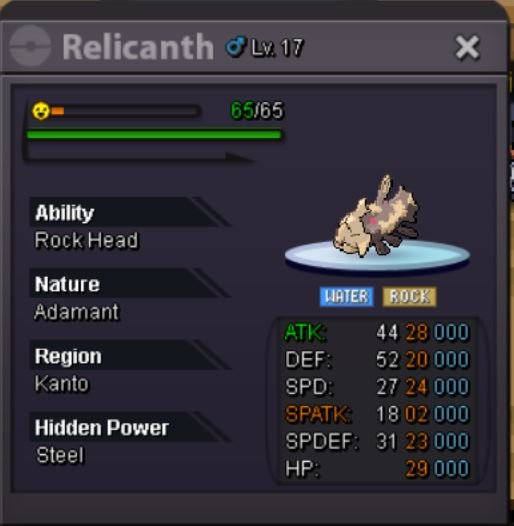Click the HP stat row

(376, 468)
